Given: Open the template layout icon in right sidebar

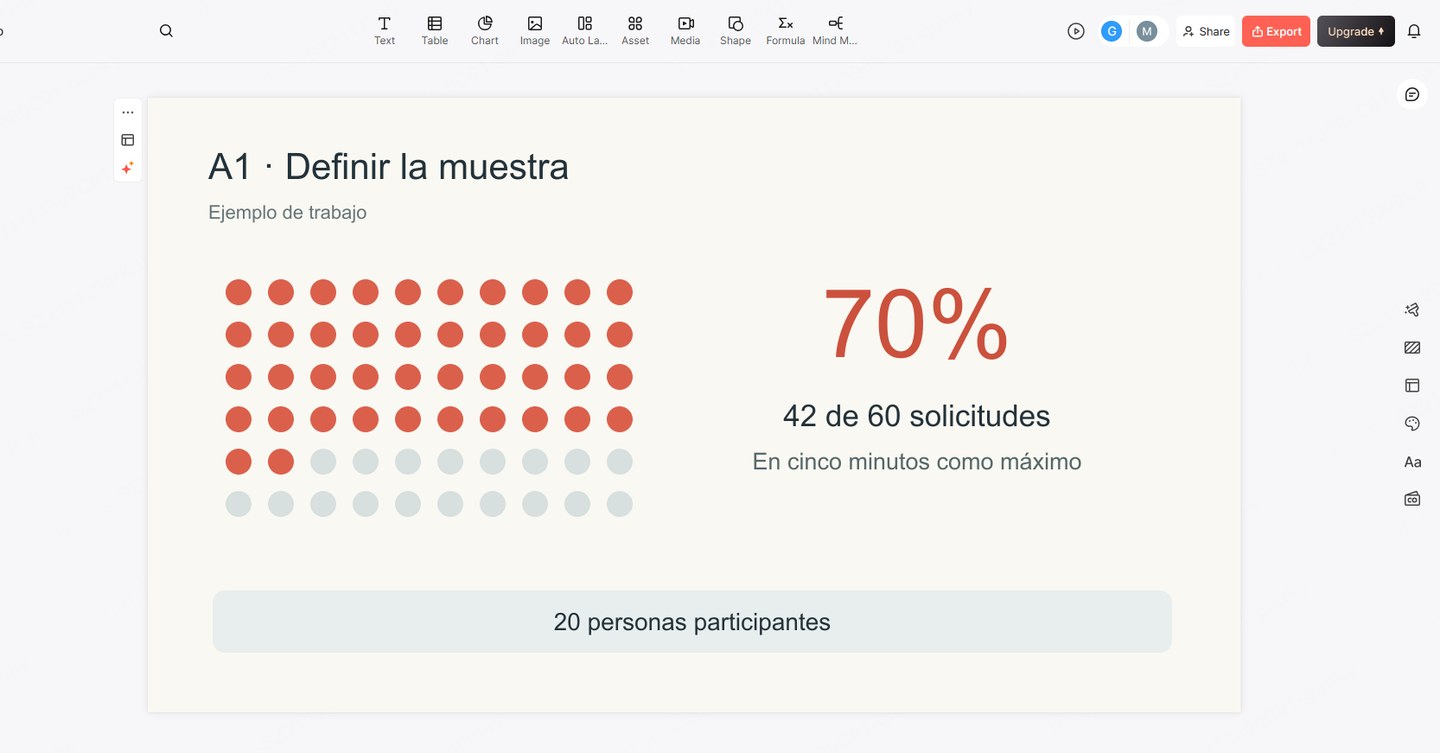Looking at the screenshot, I should point(1412,385).
